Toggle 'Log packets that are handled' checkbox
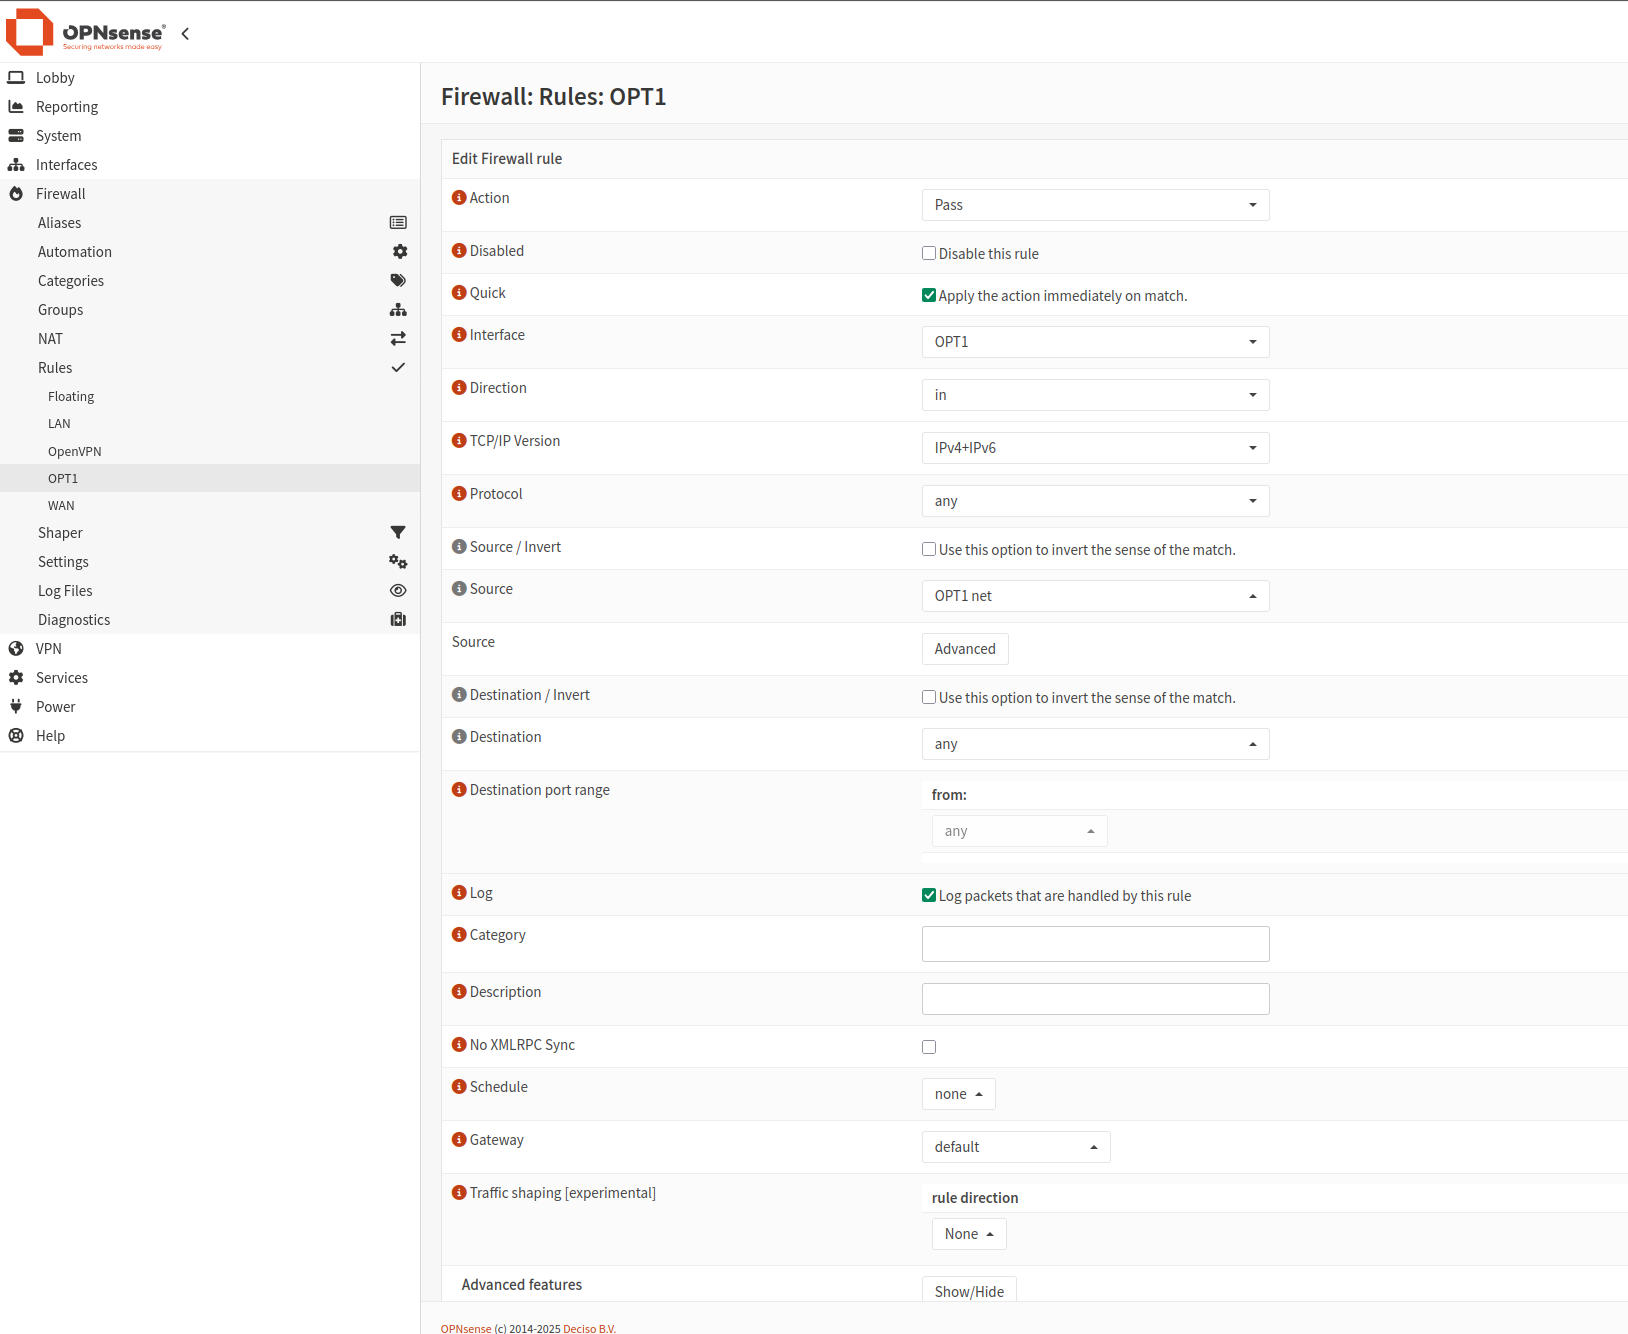This screenshot has width=1628, height=1334. click(x=929, y=896)
